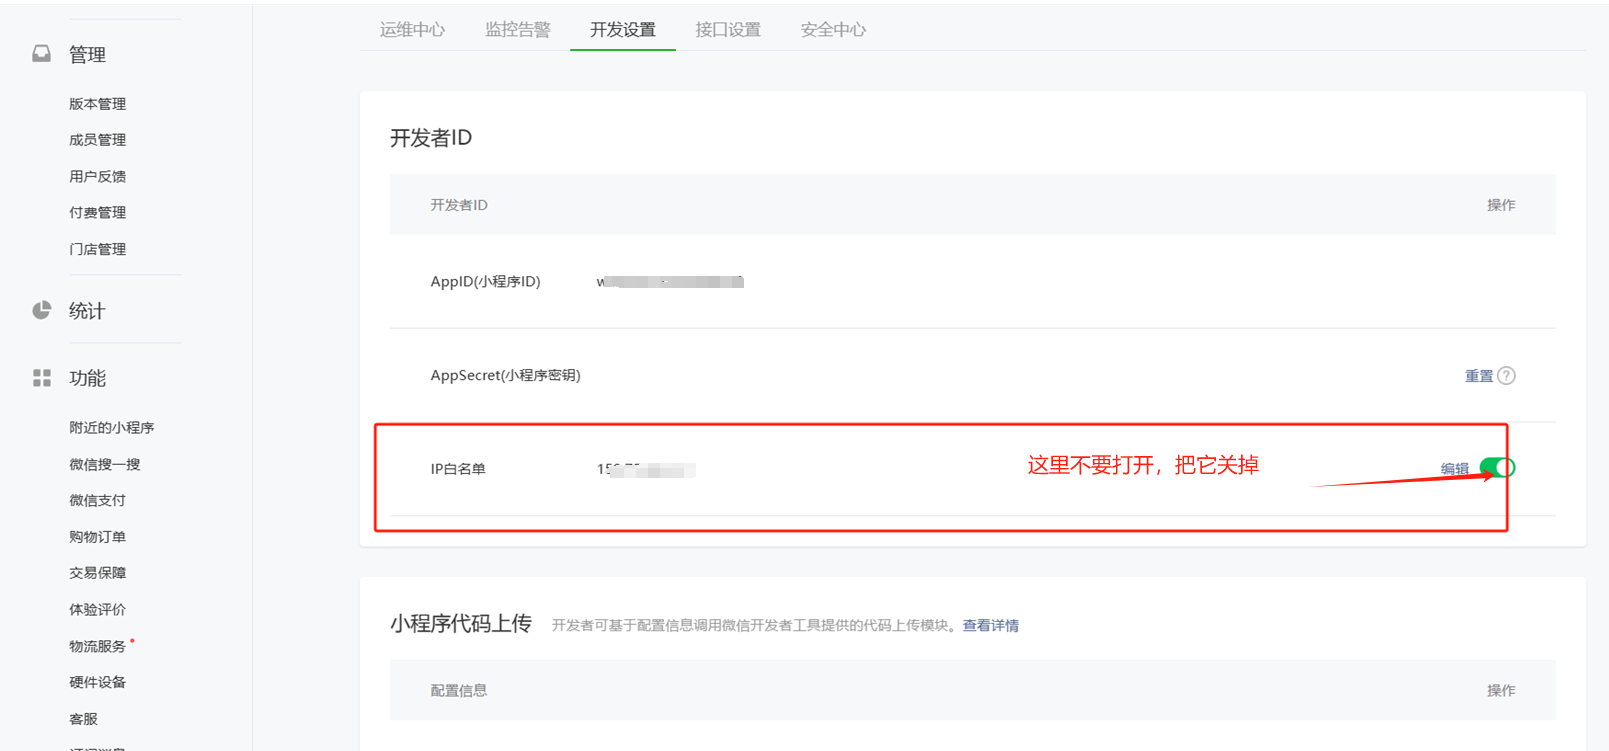This screenshot has height=751, width=1609.
Task: Click the 管理 inbox icon in sidebar
Action: point(41,54)
